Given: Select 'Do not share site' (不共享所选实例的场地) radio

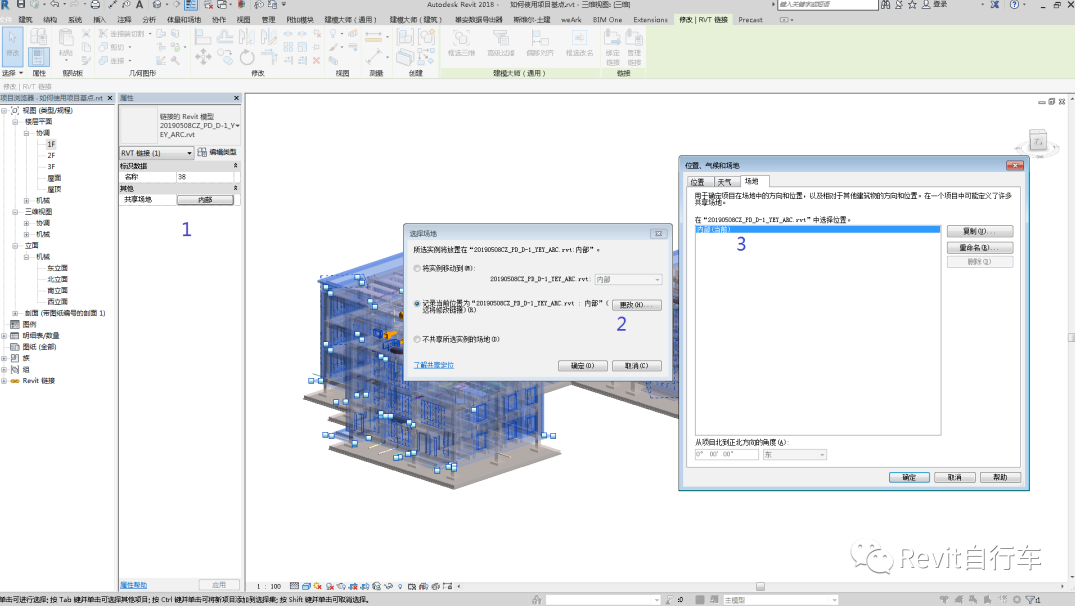Looking at the screenshot, I should 417,340.
